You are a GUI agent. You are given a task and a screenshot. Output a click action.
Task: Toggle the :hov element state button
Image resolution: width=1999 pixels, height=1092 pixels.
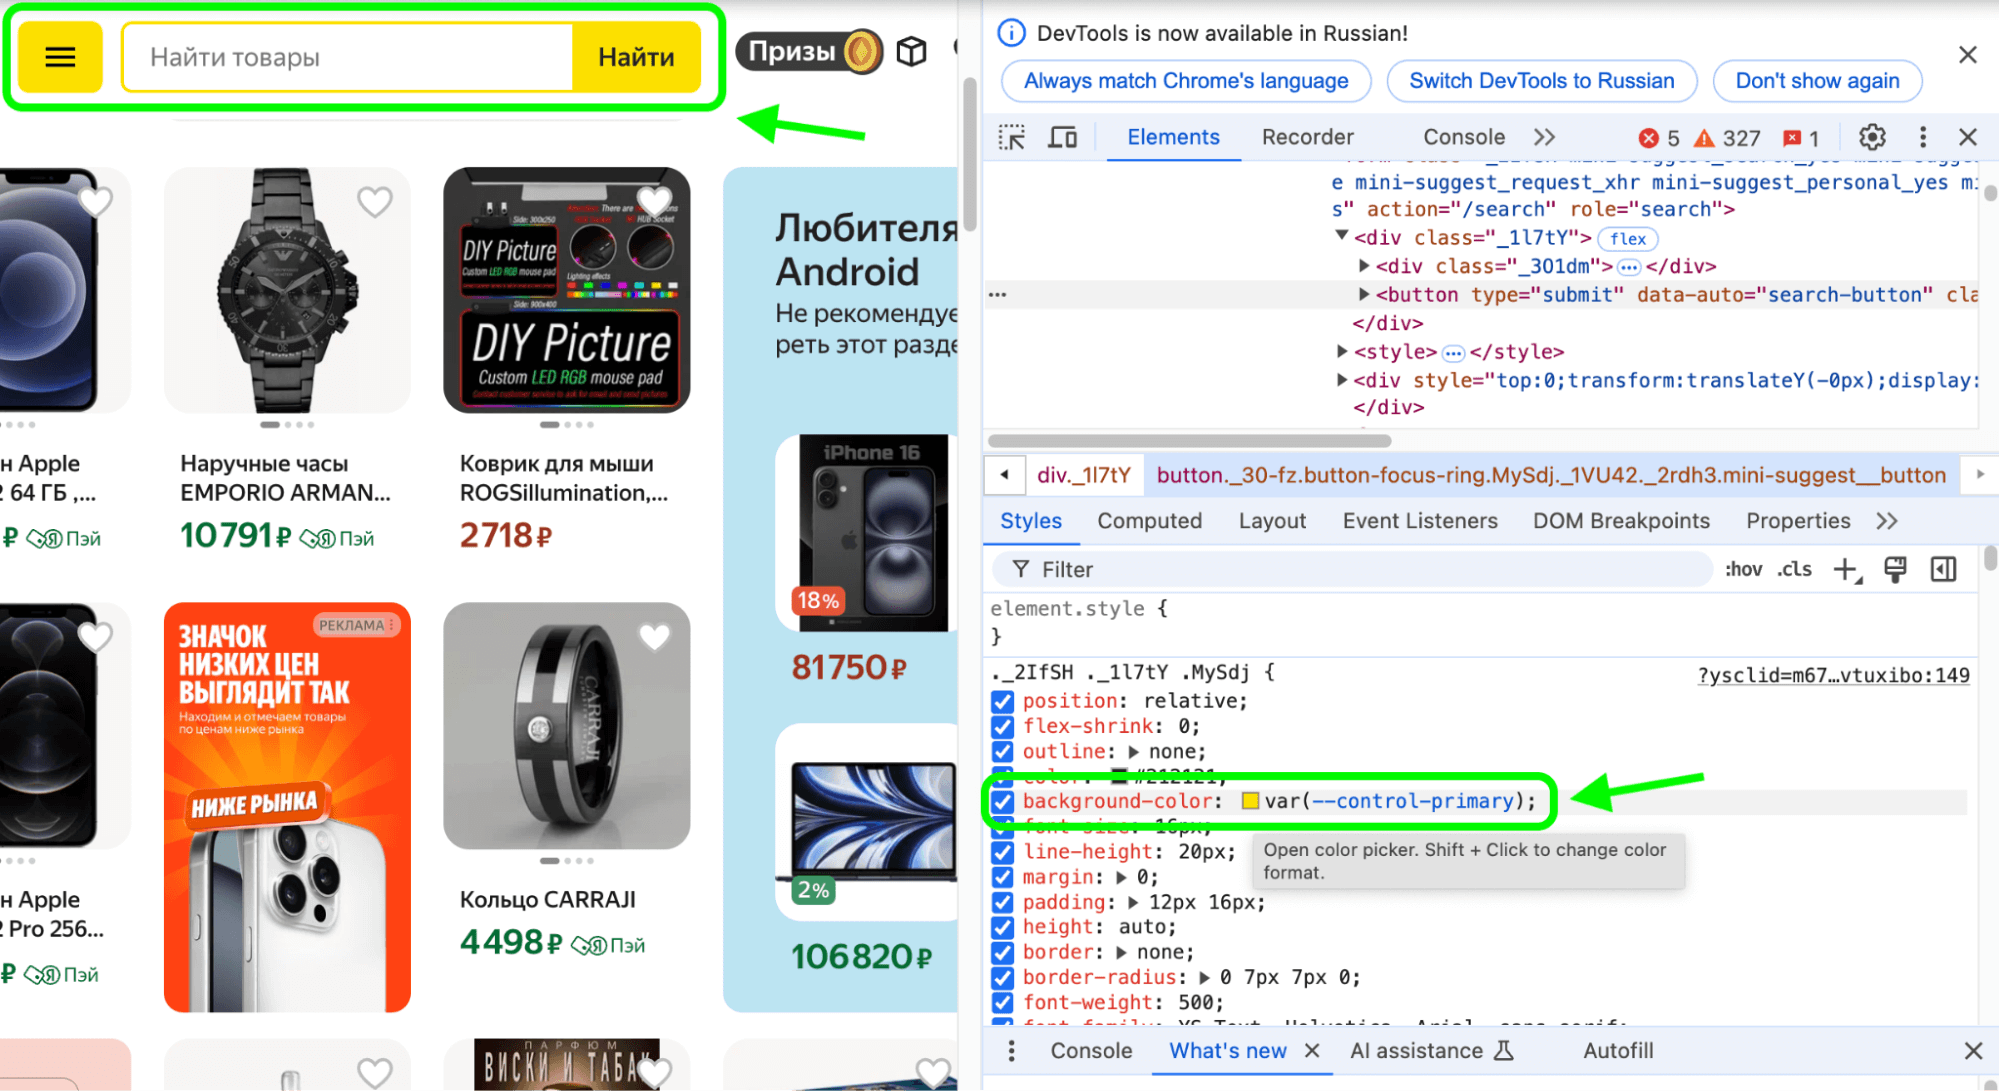point(1743,569)
